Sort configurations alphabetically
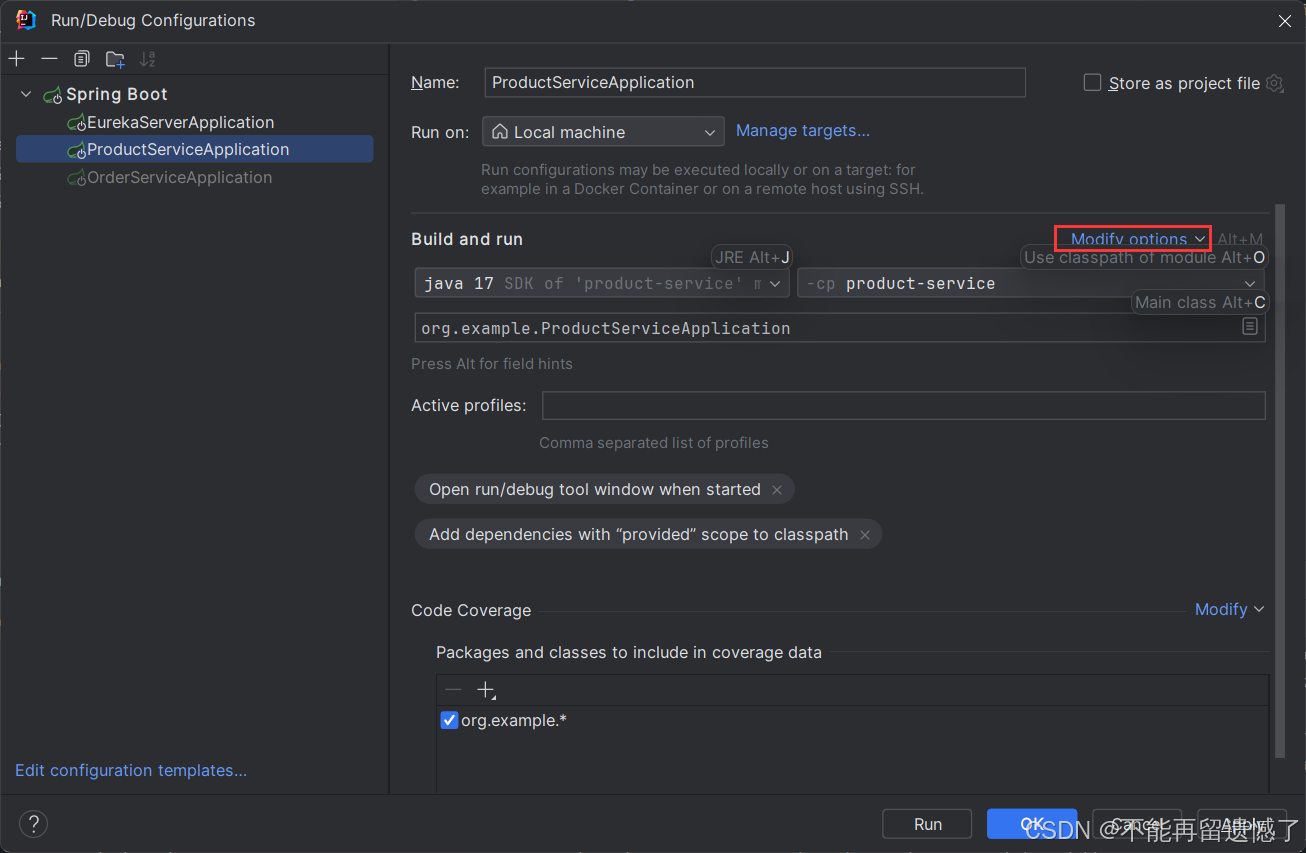The height and width of the screenshot is (853, 1306). click(x=148, y=59)
